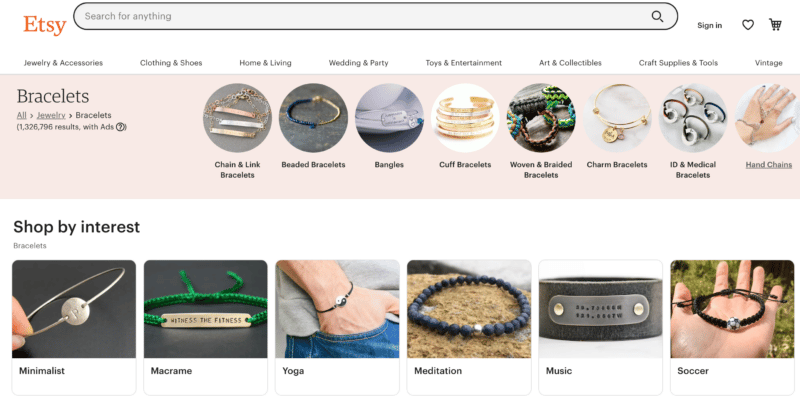Click the Etsy logo

coord(45,25)
